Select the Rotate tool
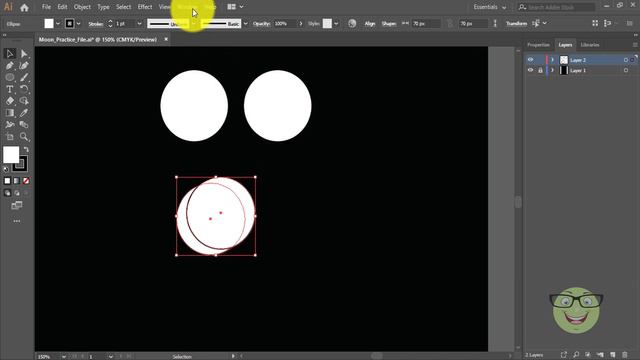The image size is (640, 360). pos(24,89)
